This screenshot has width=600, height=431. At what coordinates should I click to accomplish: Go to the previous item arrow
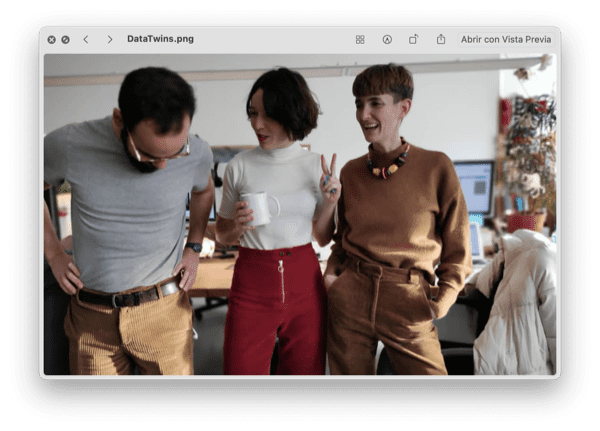[x=86, y=39]
